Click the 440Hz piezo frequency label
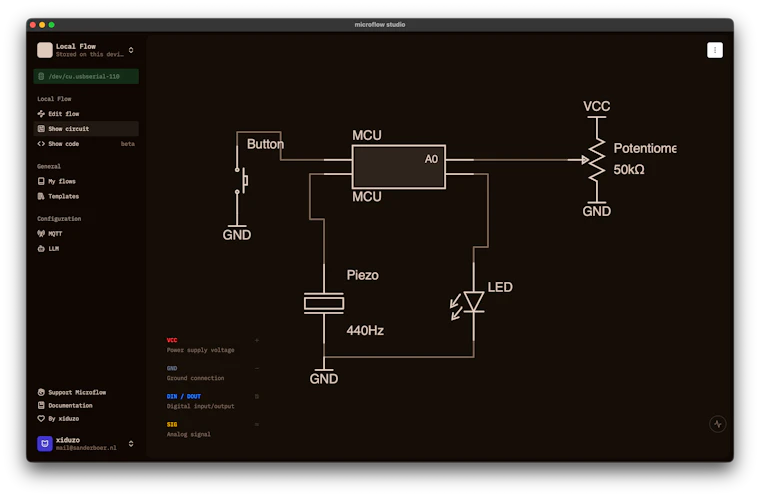The width and height of the screenshot is (760, 497). 365,331
